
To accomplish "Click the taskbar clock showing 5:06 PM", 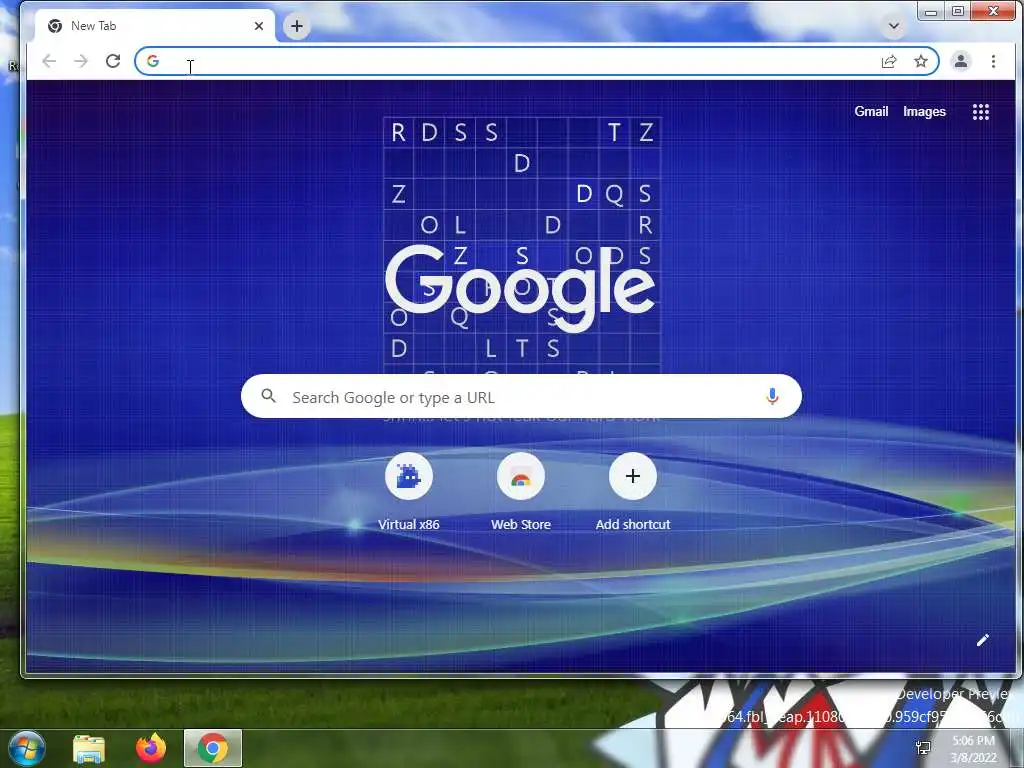I will 973,749.
